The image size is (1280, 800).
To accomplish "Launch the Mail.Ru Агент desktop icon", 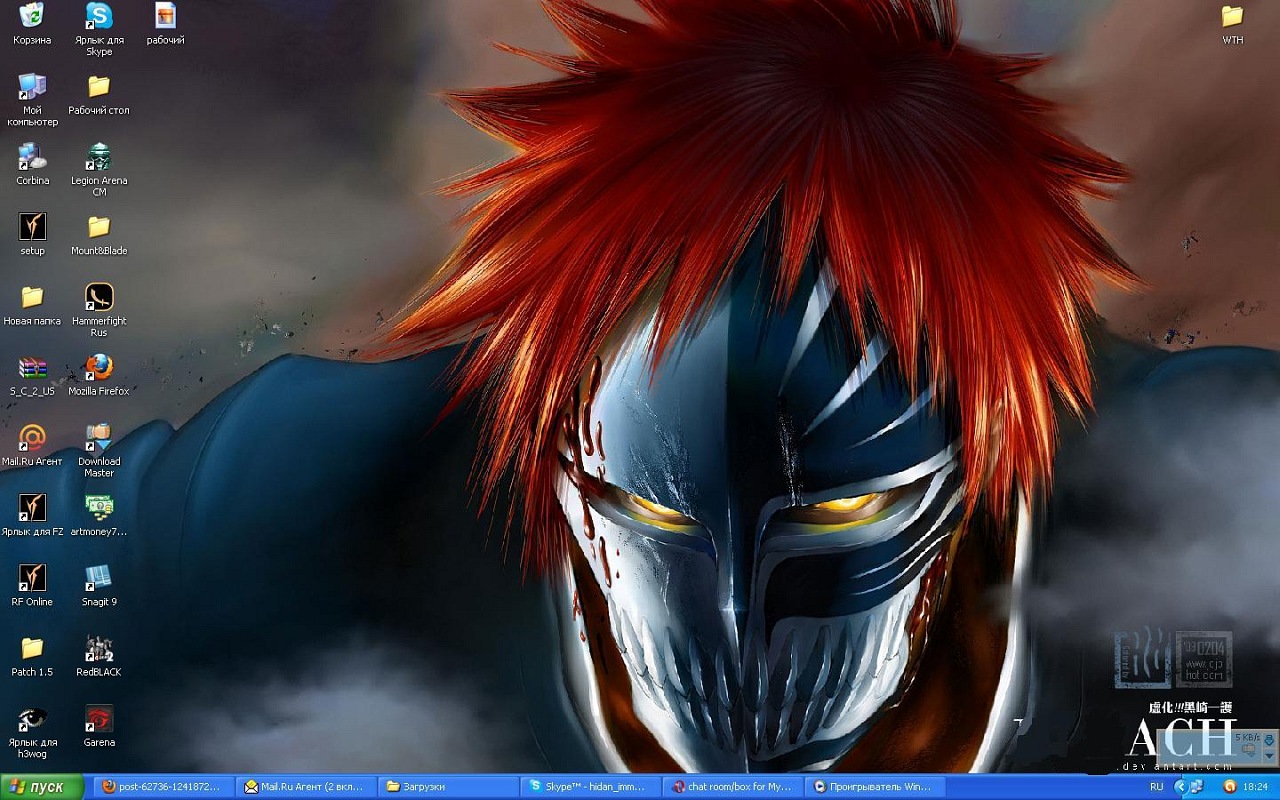I will (32, 438).
